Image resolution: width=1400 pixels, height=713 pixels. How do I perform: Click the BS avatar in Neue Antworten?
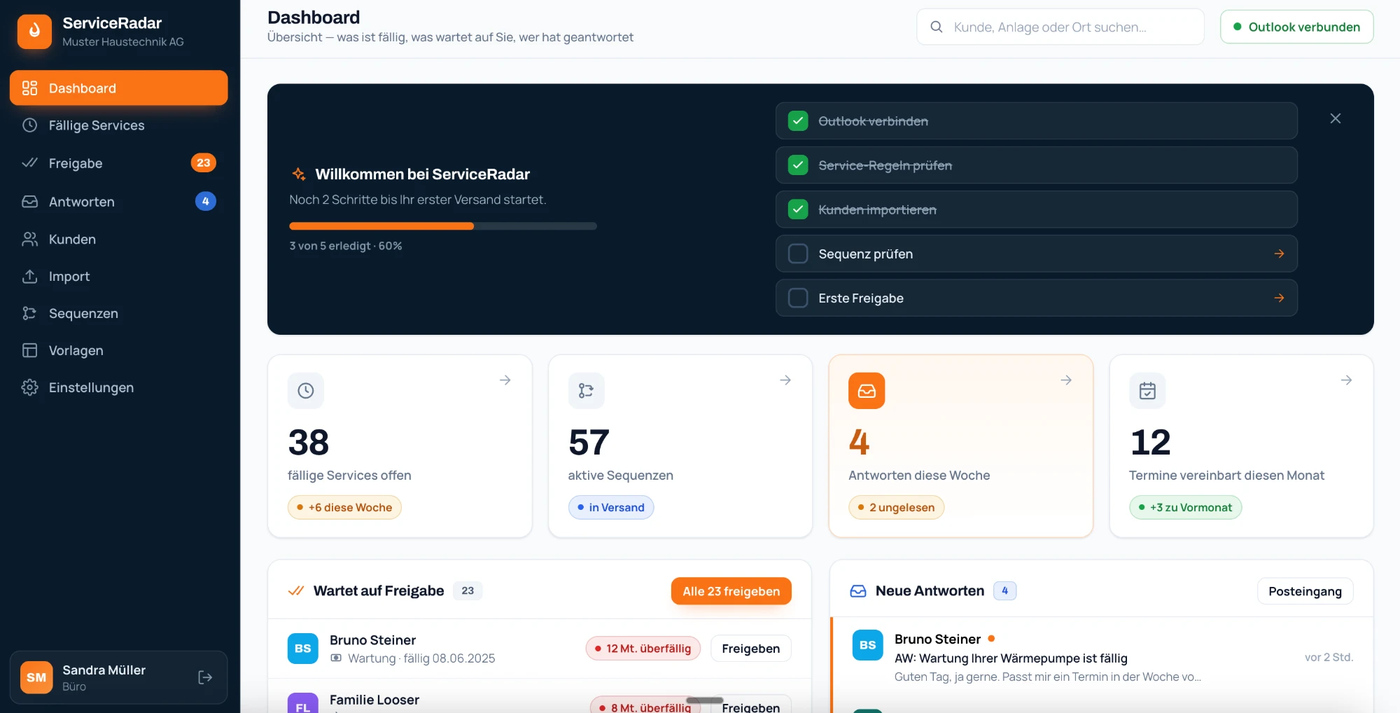point(868,645)
